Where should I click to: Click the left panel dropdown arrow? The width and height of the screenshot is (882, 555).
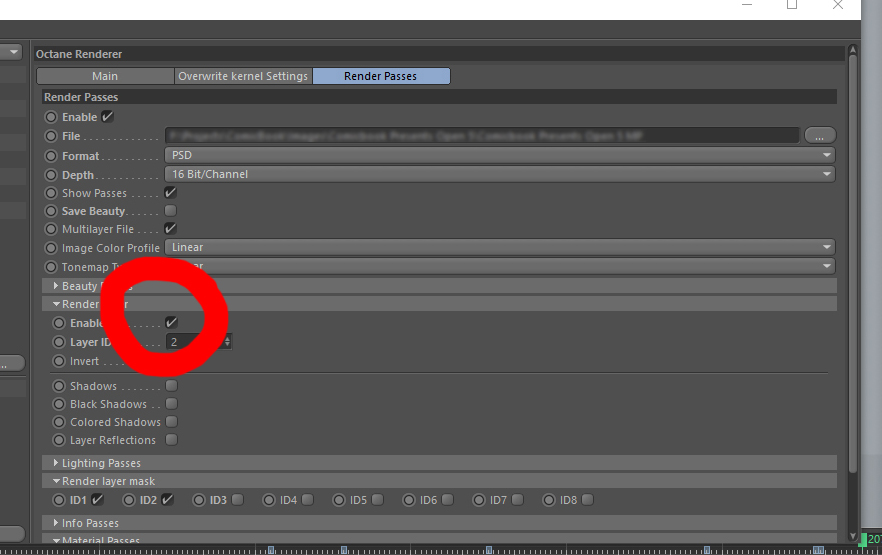pos(14,52)
